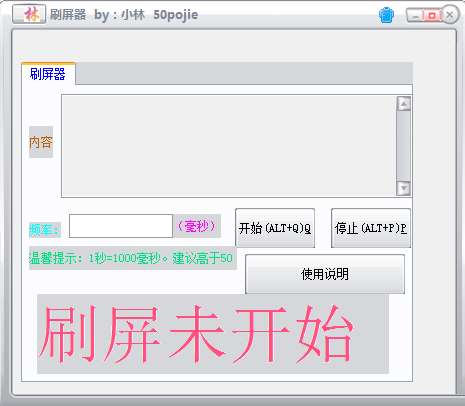
Task: Click inside the 内容 text area
Action: coord(229,146)
